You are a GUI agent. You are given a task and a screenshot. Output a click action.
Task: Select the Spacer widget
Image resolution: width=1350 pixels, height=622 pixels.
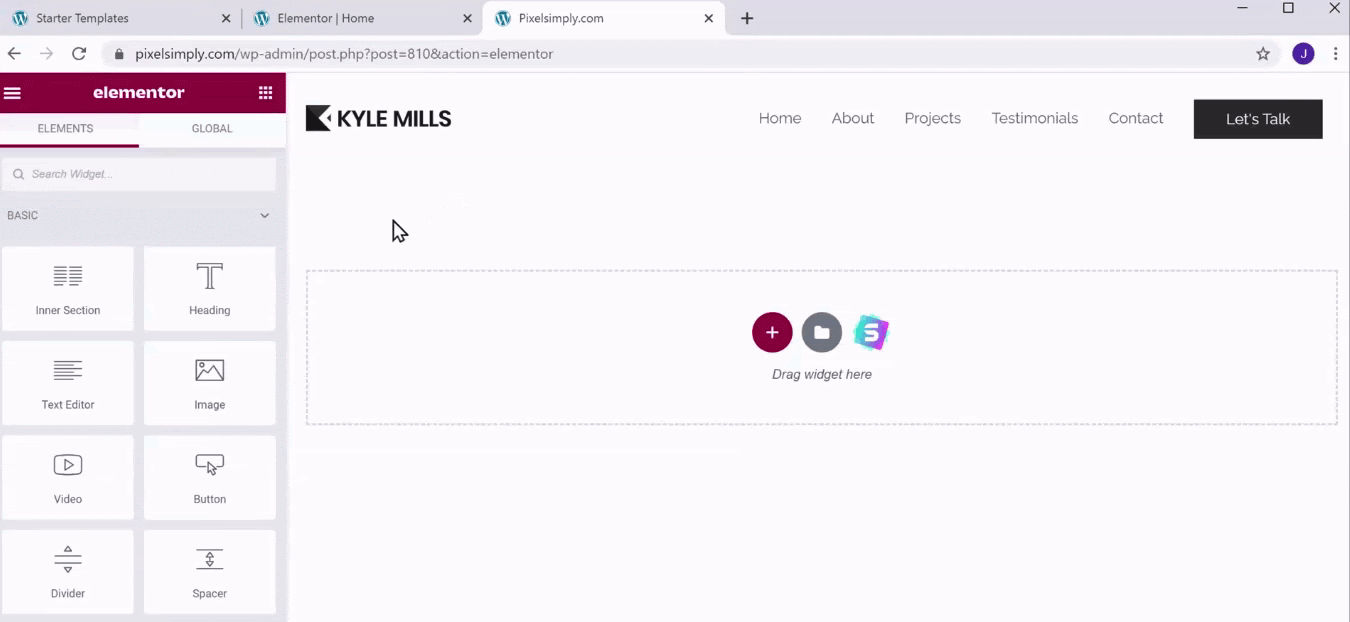point(209,571)
